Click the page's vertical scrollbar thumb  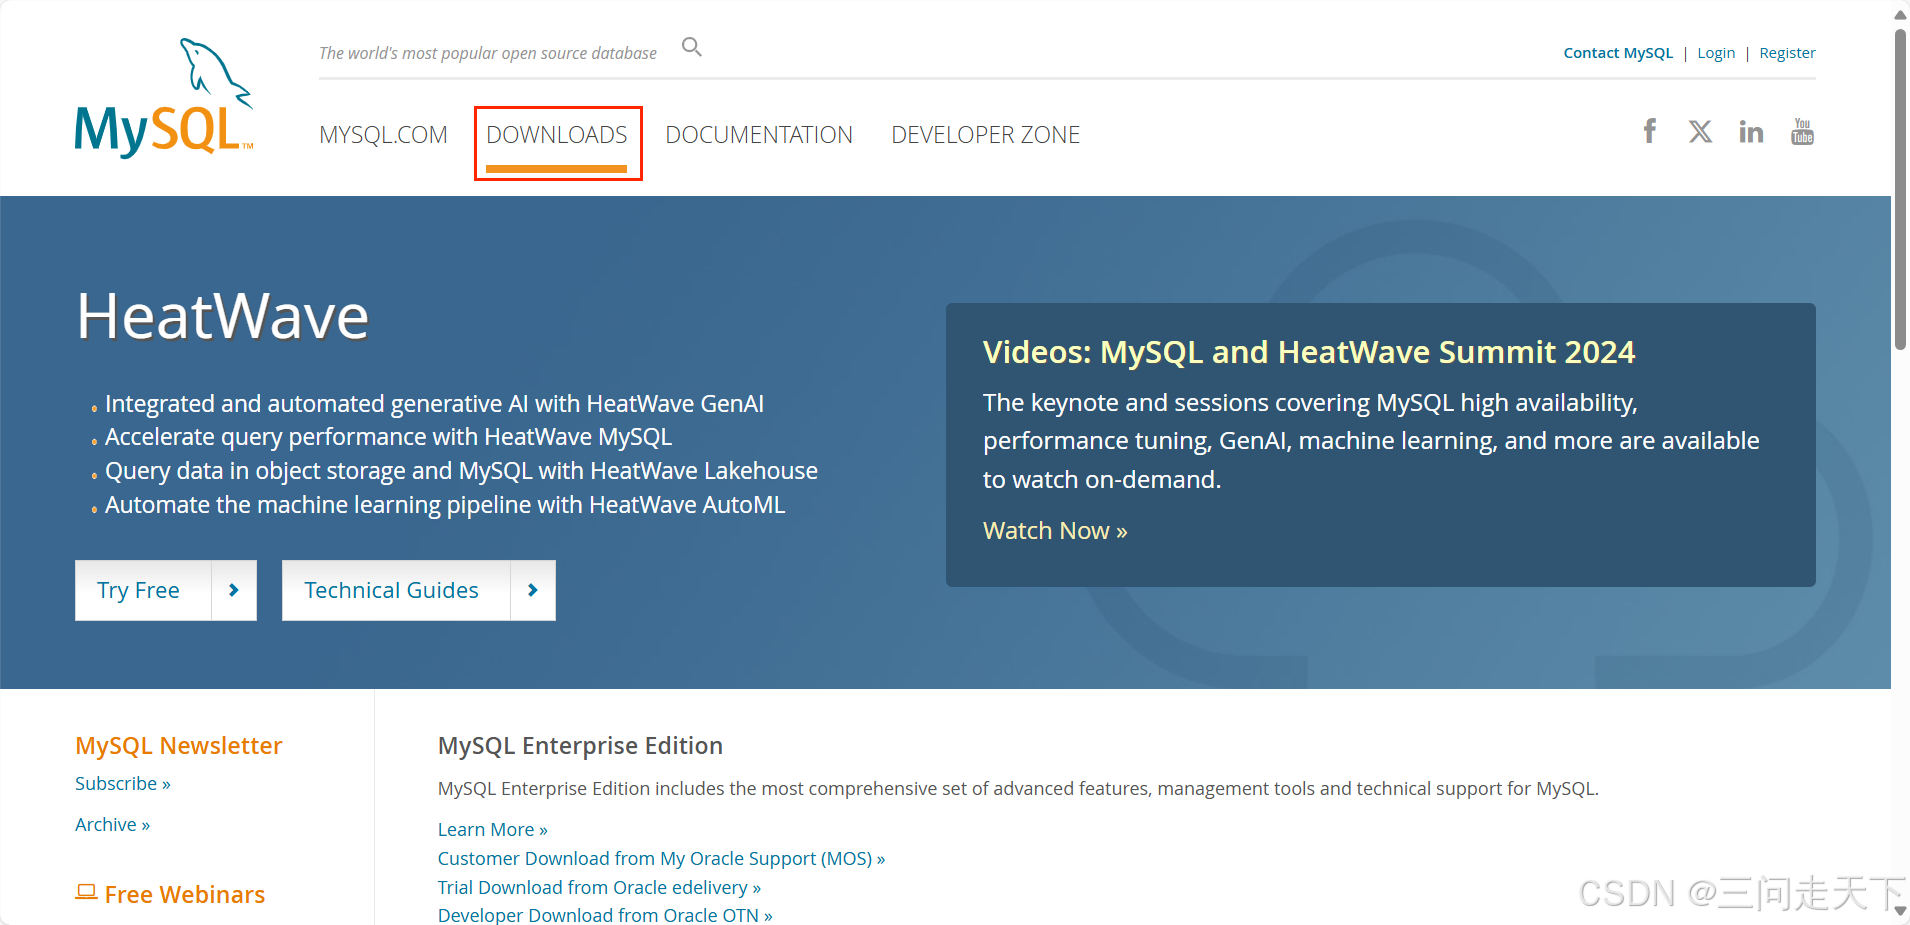[x=1900, y=190]
